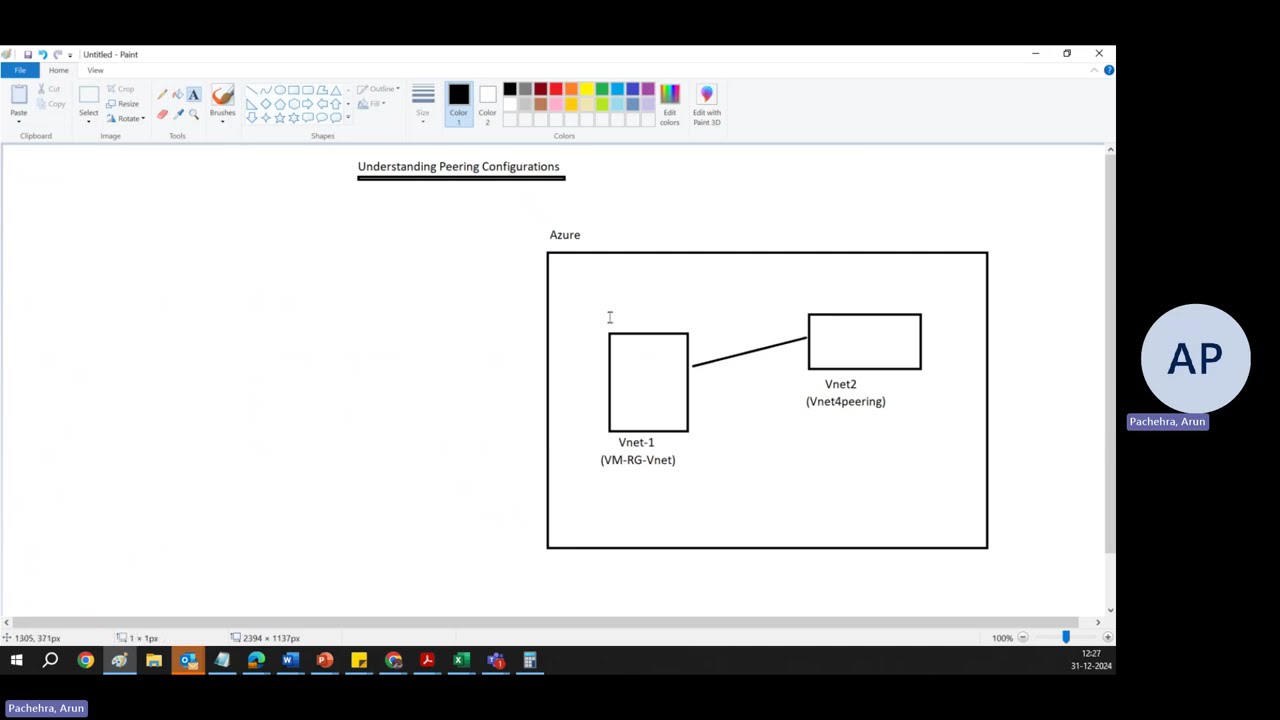Pick the yellow color swatch
Viewport: 1280px width, 720px height.
(x=587, y=90)
